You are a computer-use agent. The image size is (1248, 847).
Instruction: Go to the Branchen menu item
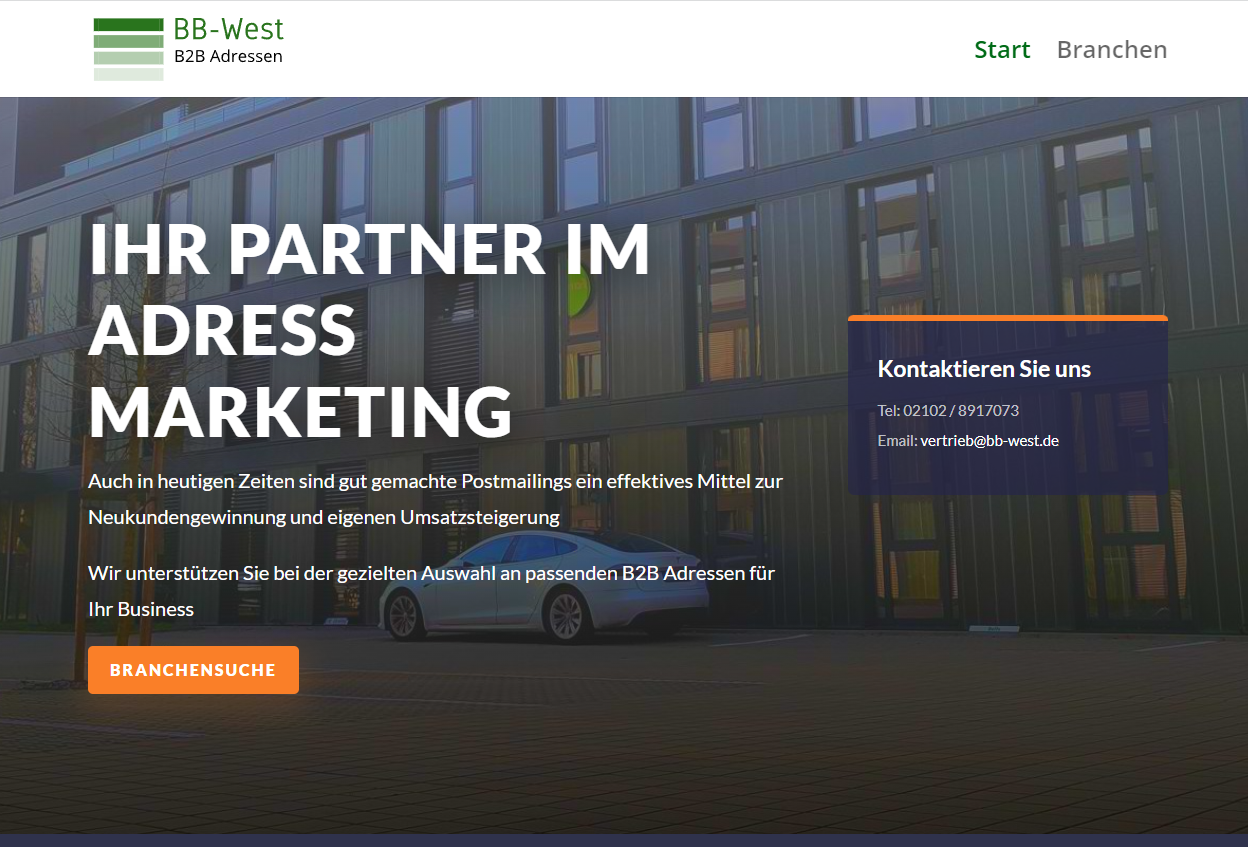point(1111,50)
